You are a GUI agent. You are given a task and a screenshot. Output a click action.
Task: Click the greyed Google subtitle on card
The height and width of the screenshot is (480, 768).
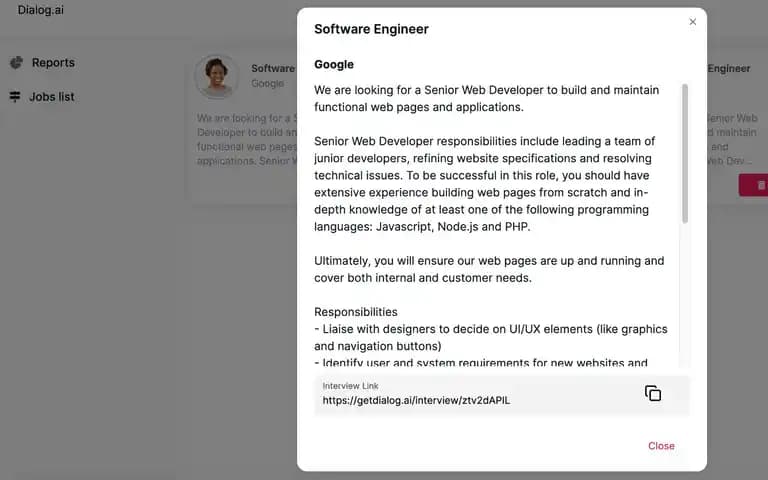click(x=267, y=83)
